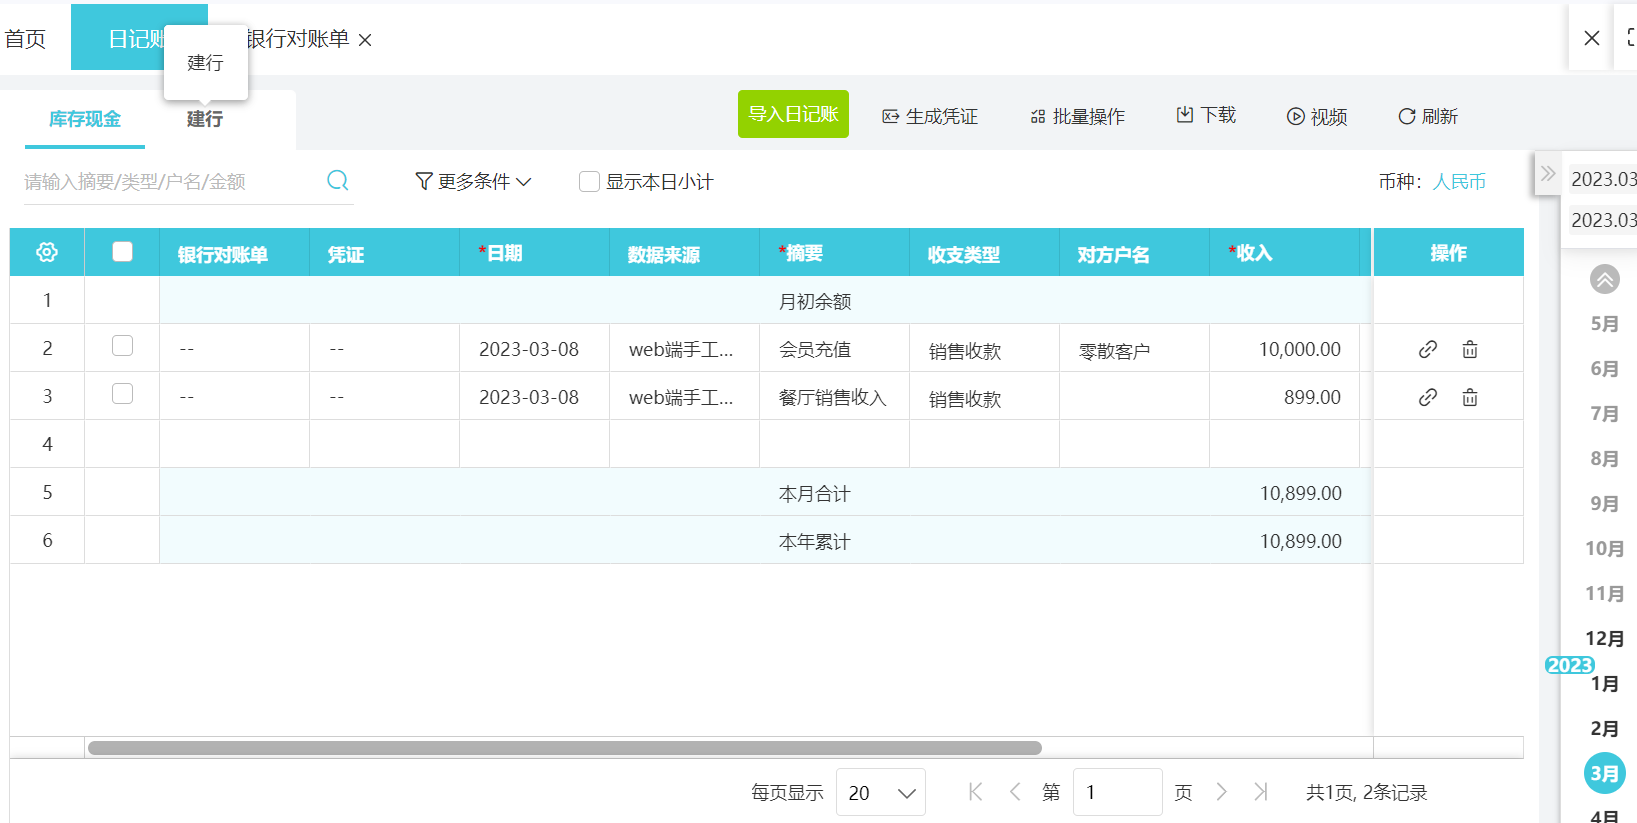Click the horizontal table scrollbar
The width and height of the screenshot is (1637, 823).
point(565,748)
